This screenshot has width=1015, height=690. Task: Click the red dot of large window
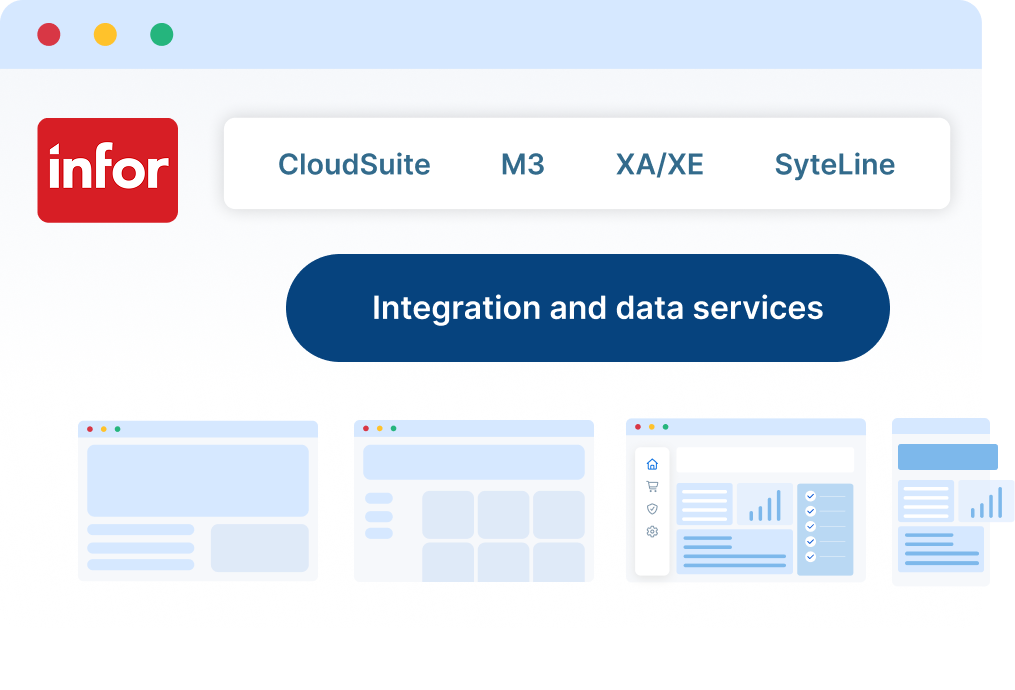[49, 34]
